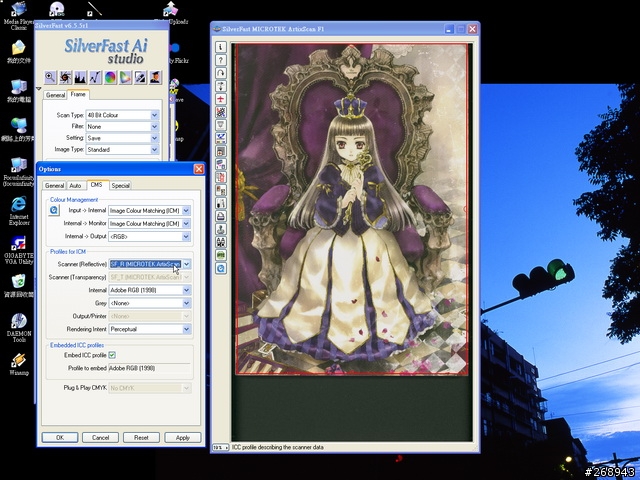Click 'ICC profile describing the scanner data' text
Viewport: 640px width, 480px height.
click(x=278, y=447)
